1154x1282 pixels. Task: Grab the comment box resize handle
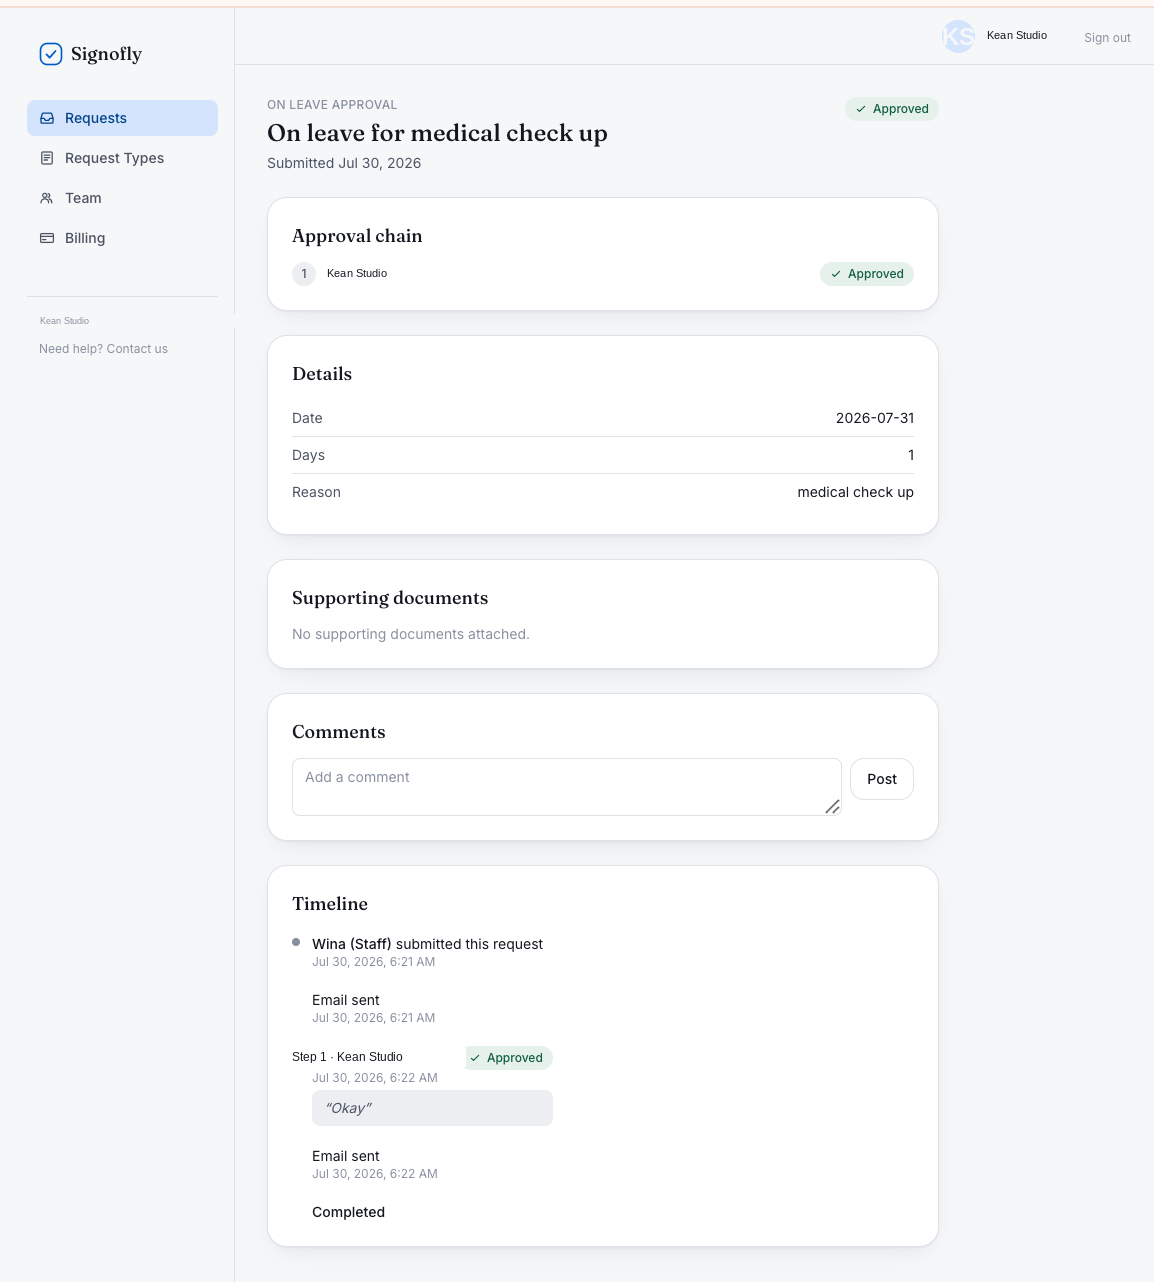coord(832,806)
